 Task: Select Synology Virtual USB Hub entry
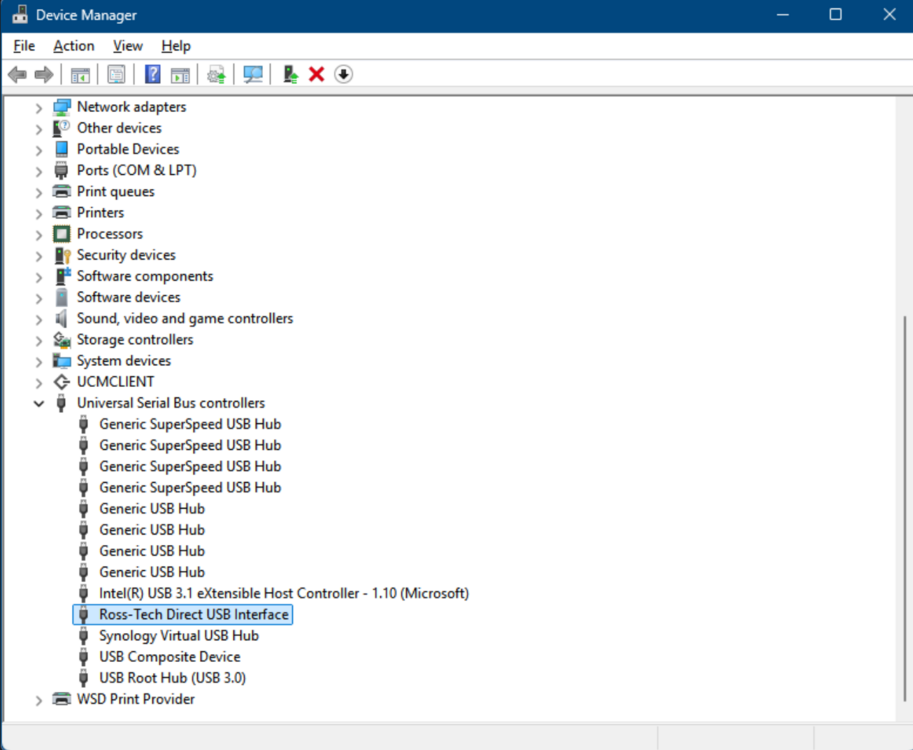pyautogui.click(x=179, y=636)
